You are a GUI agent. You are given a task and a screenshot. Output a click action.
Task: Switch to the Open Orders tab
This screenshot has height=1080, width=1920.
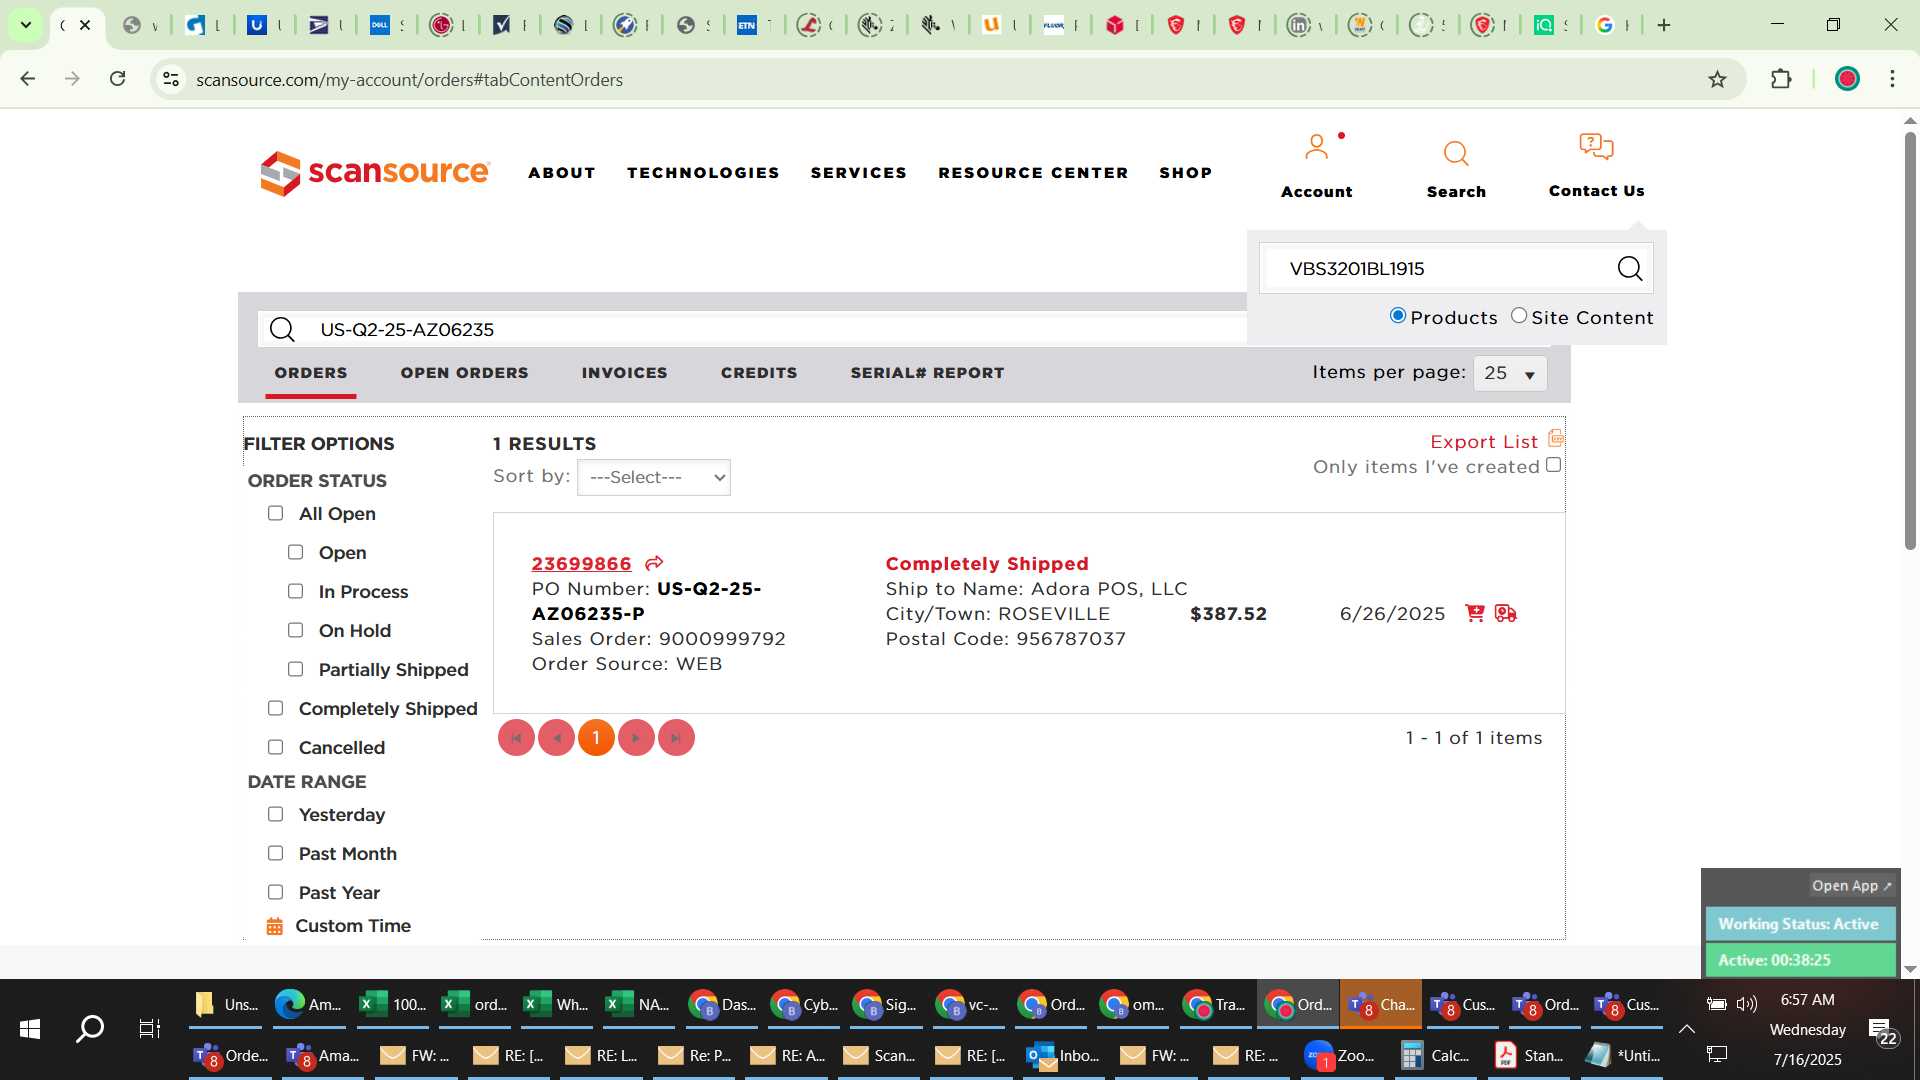point(464,373)
